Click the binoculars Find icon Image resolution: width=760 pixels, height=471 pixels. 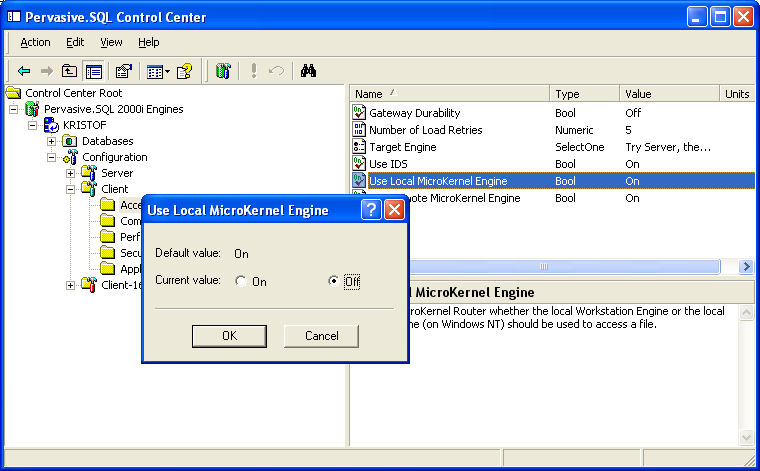[308, 71]
